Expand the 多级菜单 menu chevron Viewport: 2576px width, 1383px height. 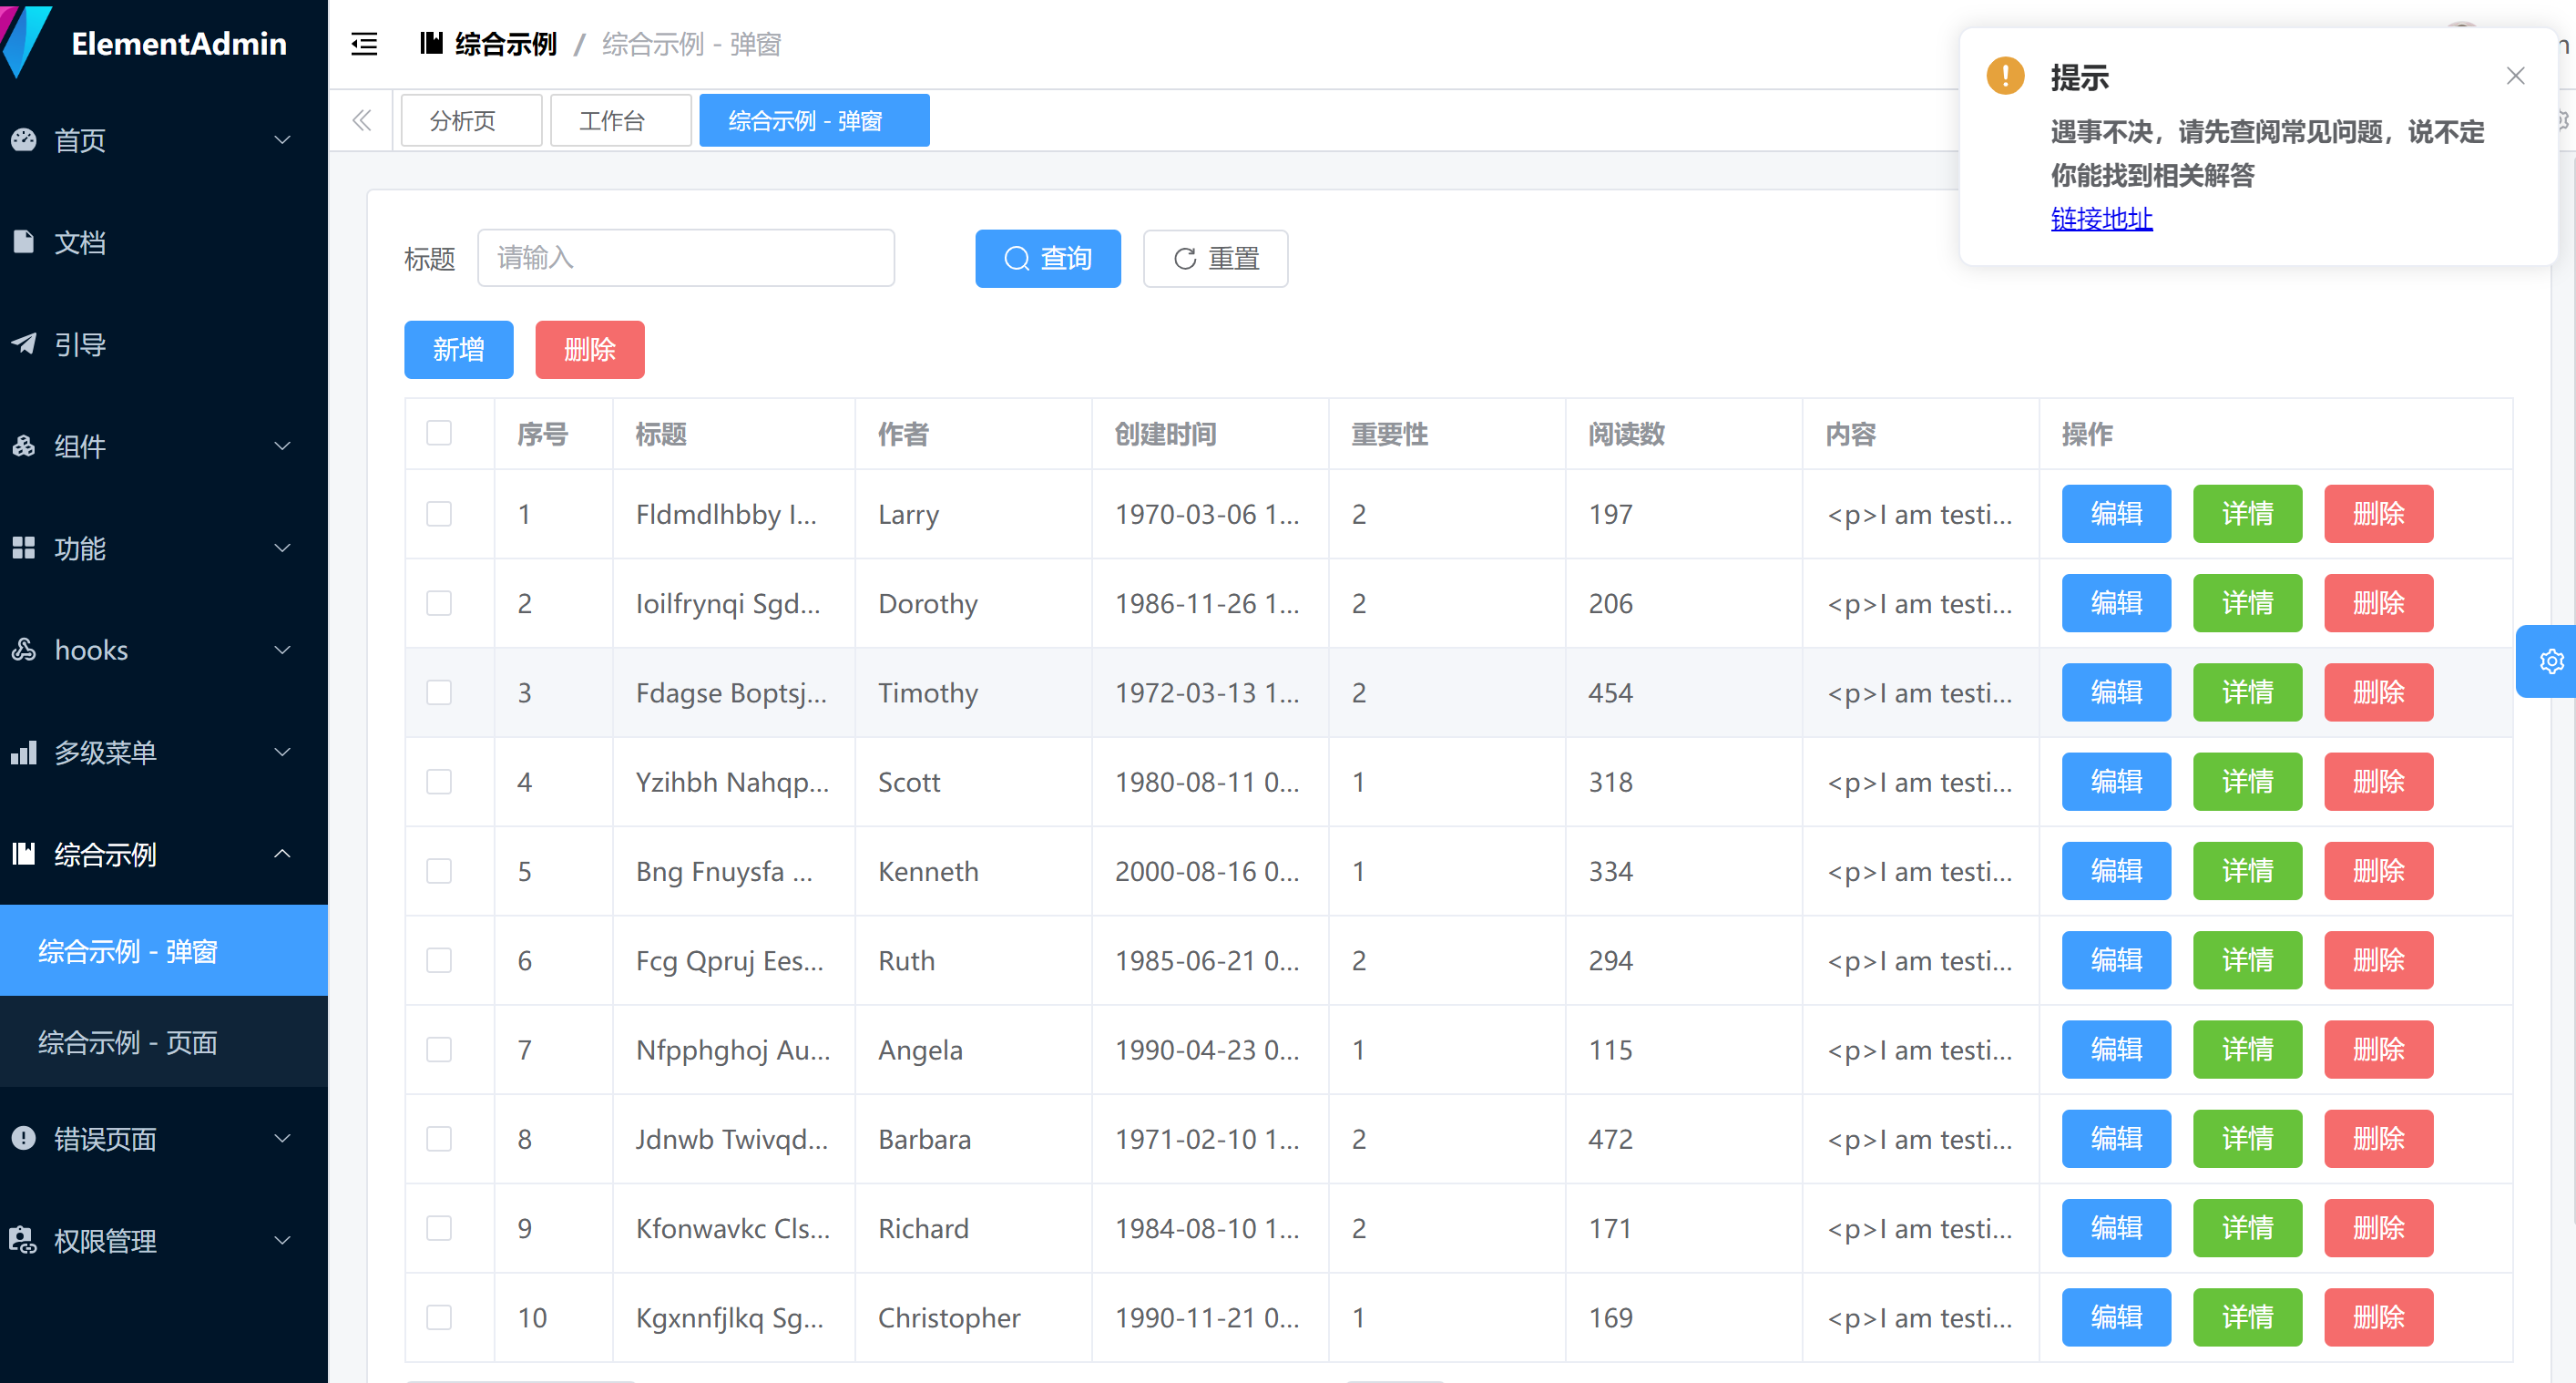click(x=283, y=752)
